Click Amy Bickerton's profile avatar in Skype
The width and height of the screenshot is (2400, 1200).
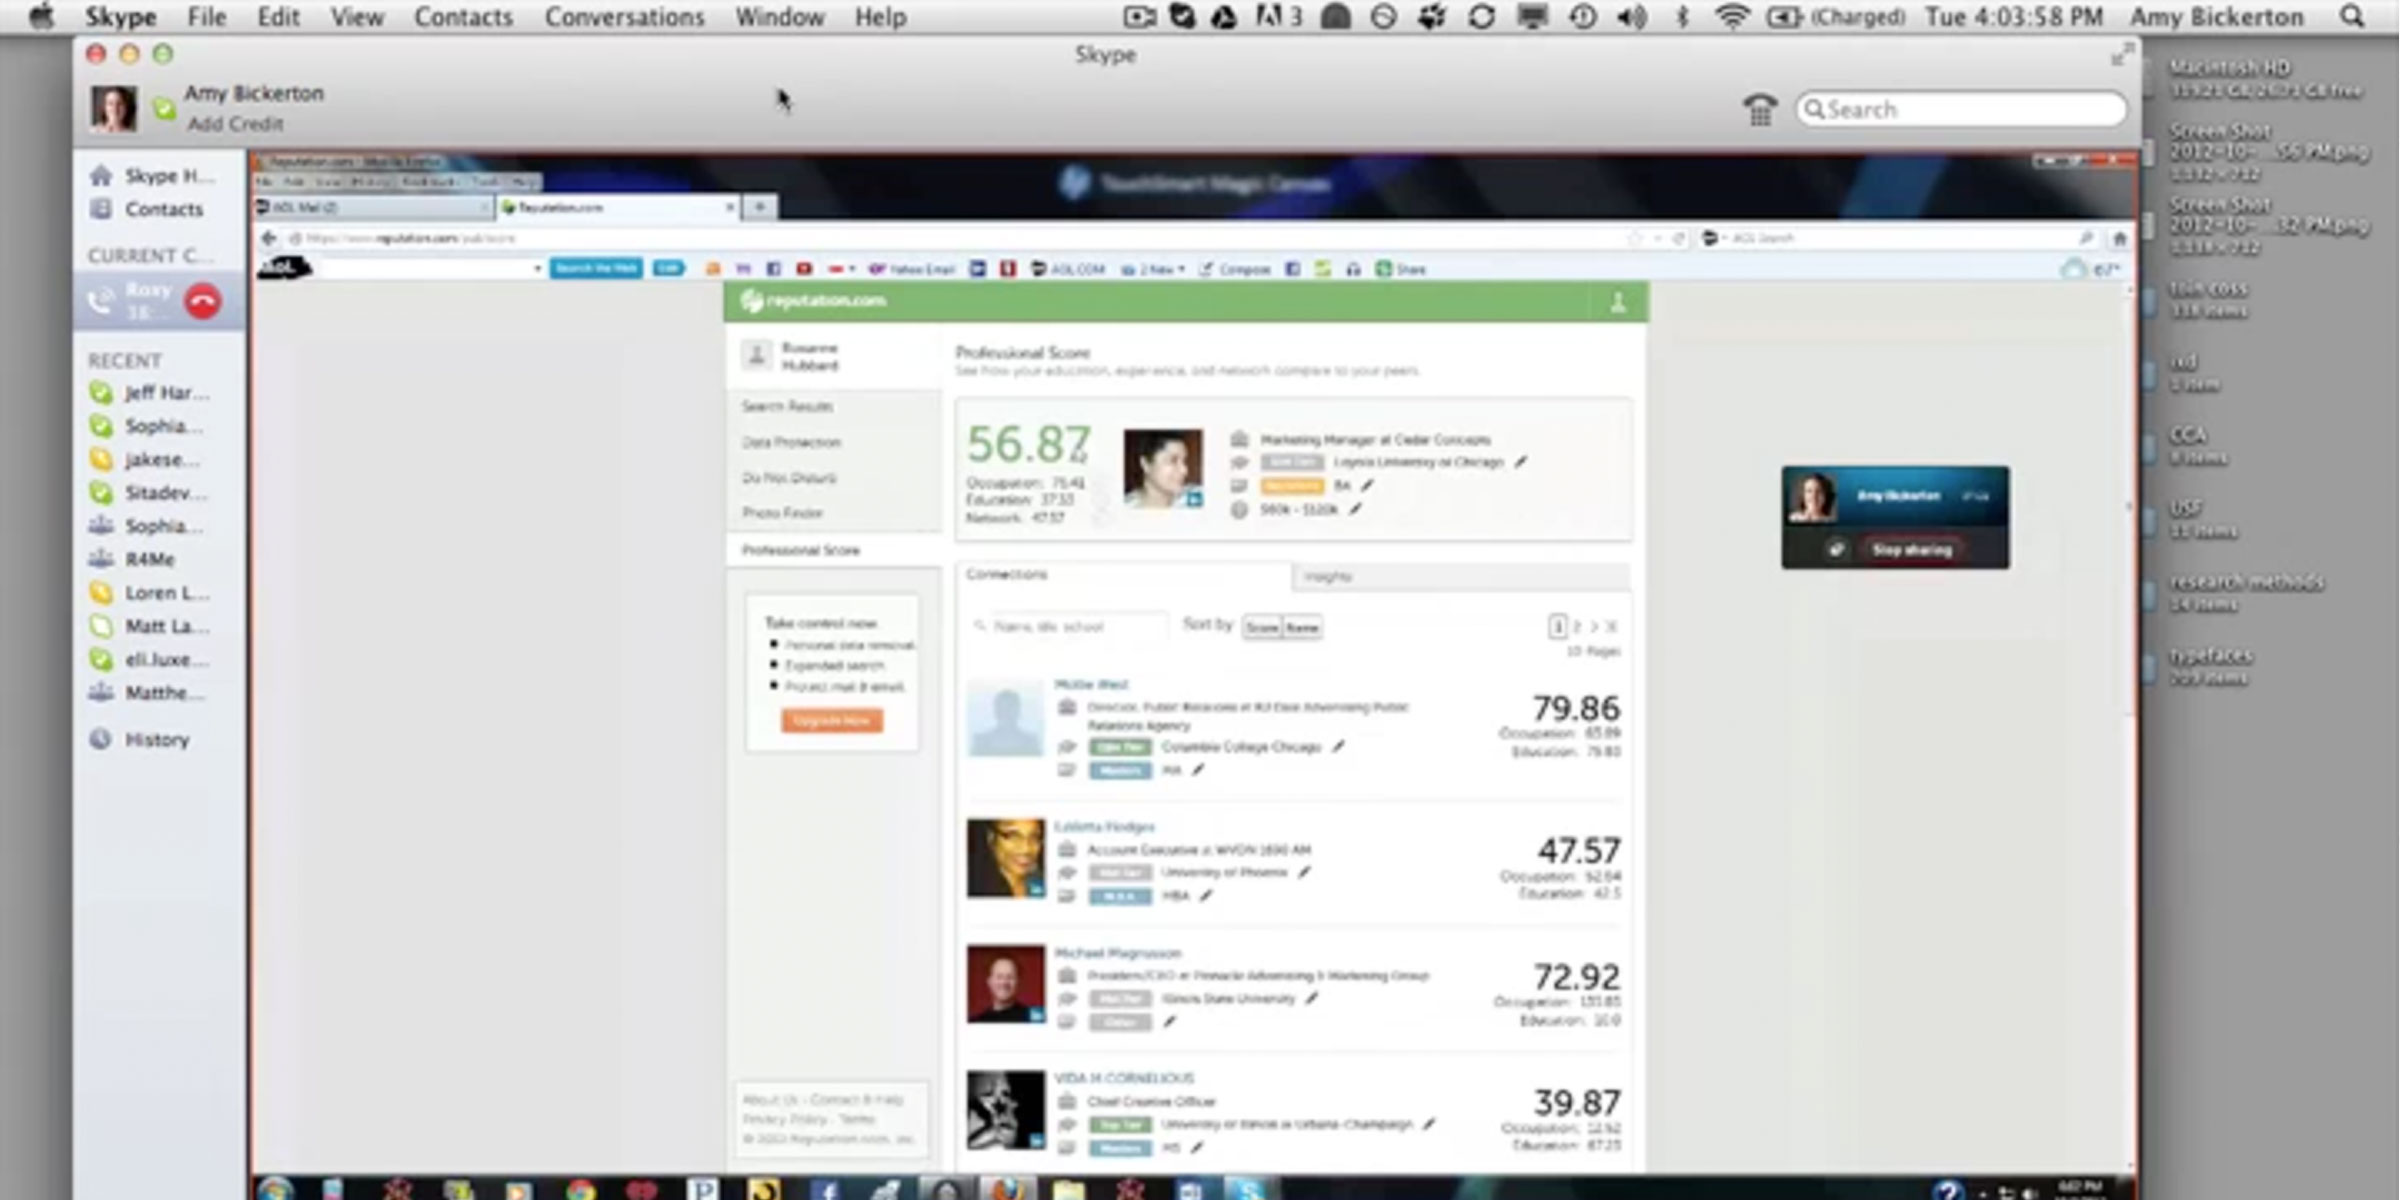[x=113, y=108]
